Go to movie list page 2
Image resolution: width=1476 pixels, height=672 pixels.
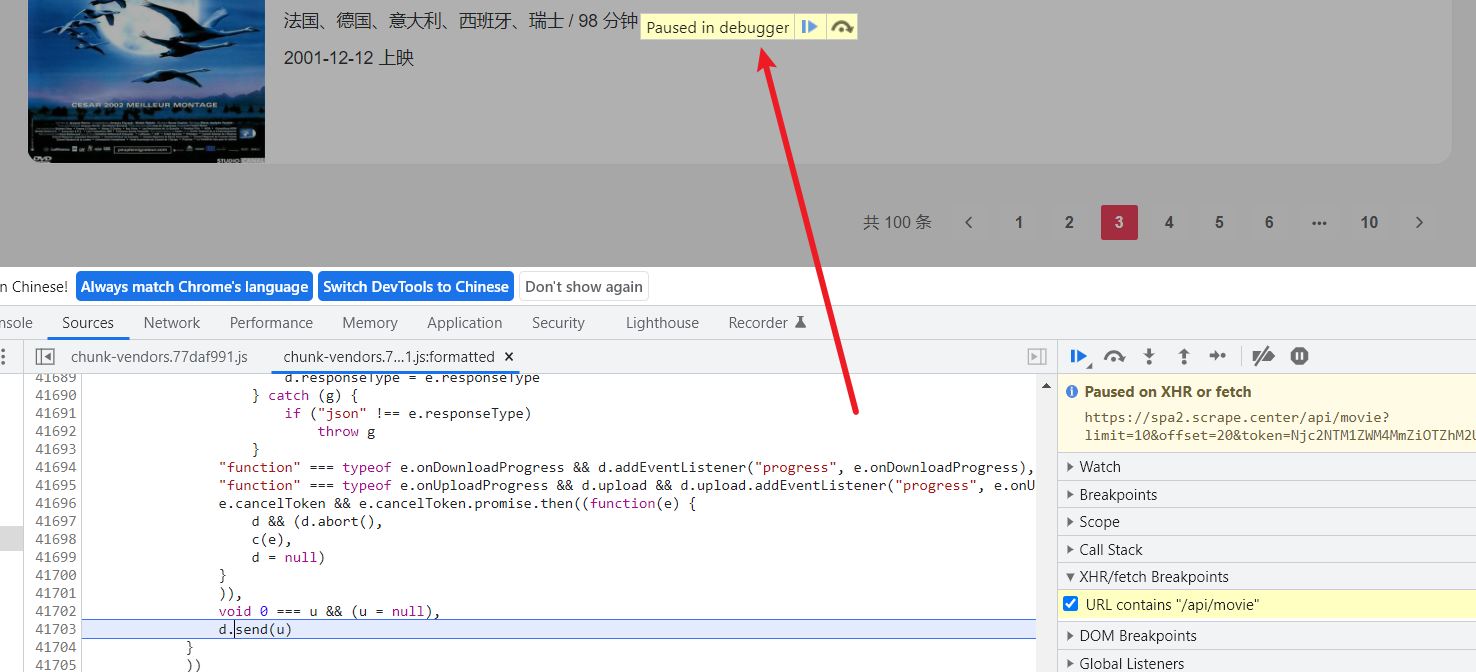click(1069, 222)
